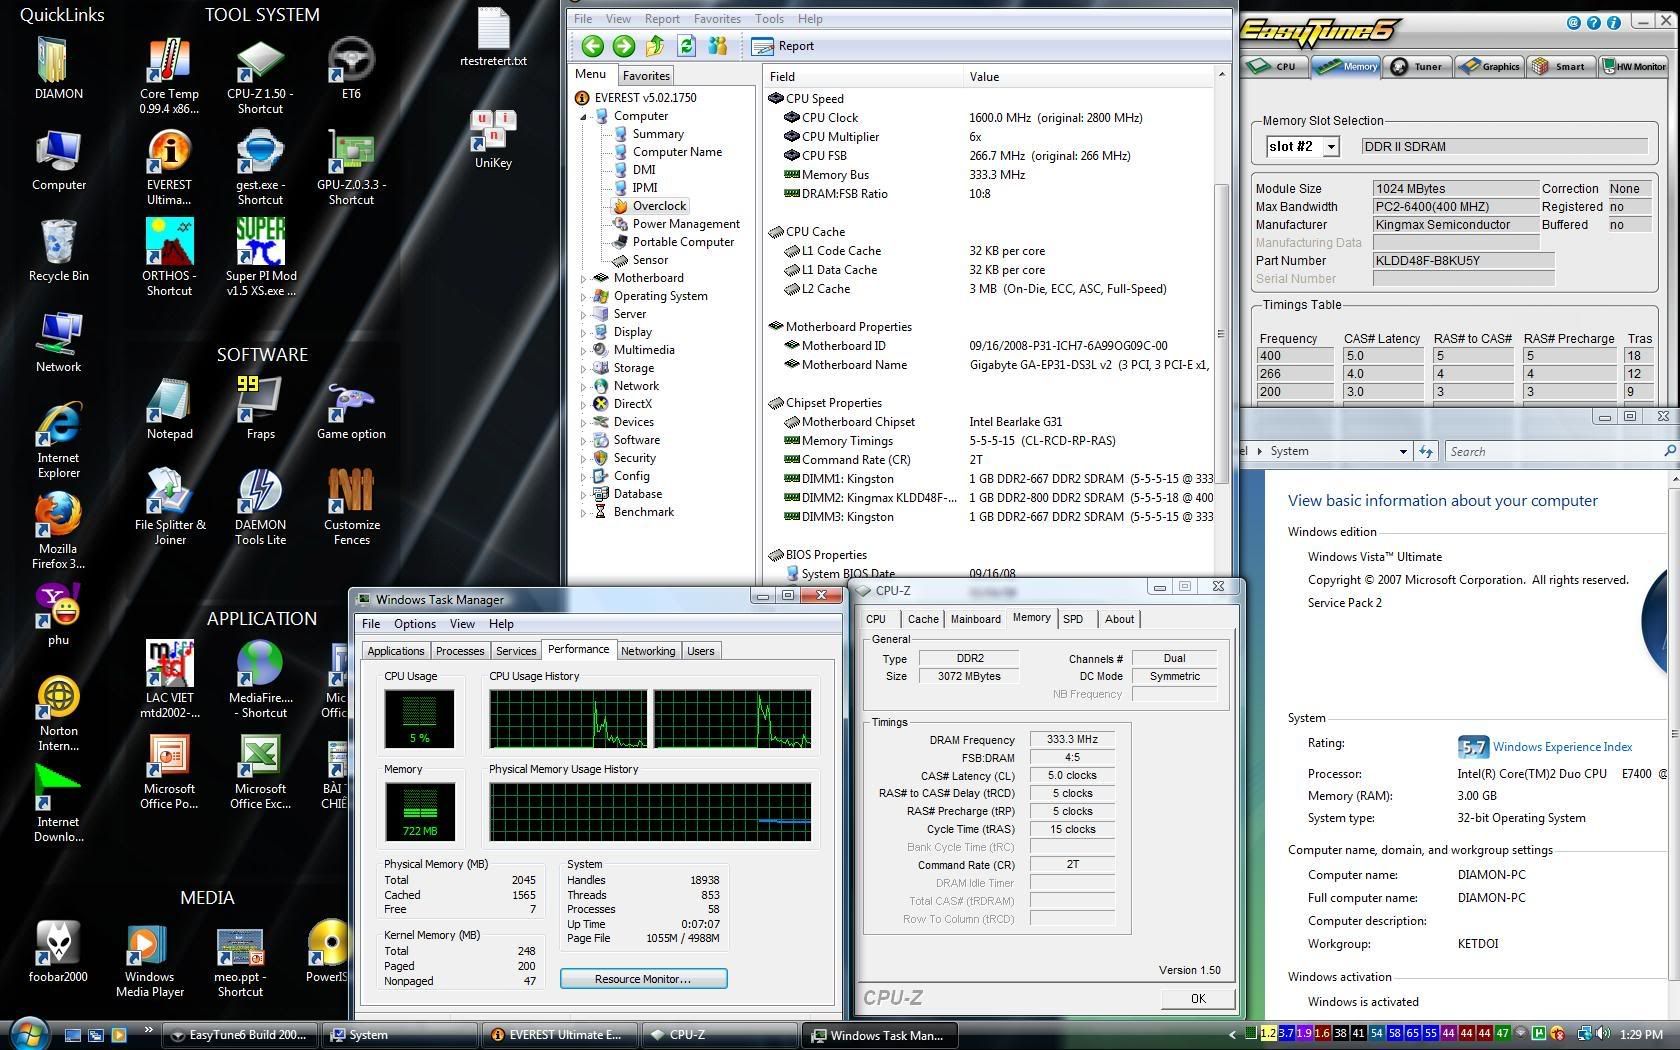Open Mozilla Firefox desktop icon
This screenshot has height=1050, width=1680.
click(x=58, y=530)
